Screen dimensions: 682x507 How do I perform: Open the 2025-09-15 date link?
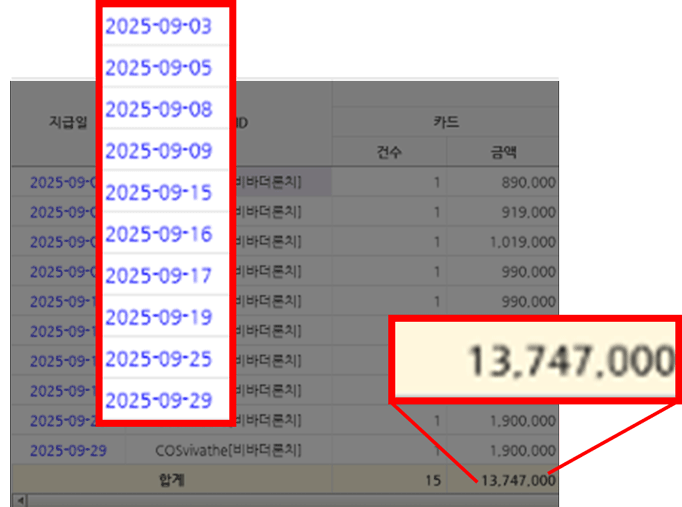click(x=158, y=192)
